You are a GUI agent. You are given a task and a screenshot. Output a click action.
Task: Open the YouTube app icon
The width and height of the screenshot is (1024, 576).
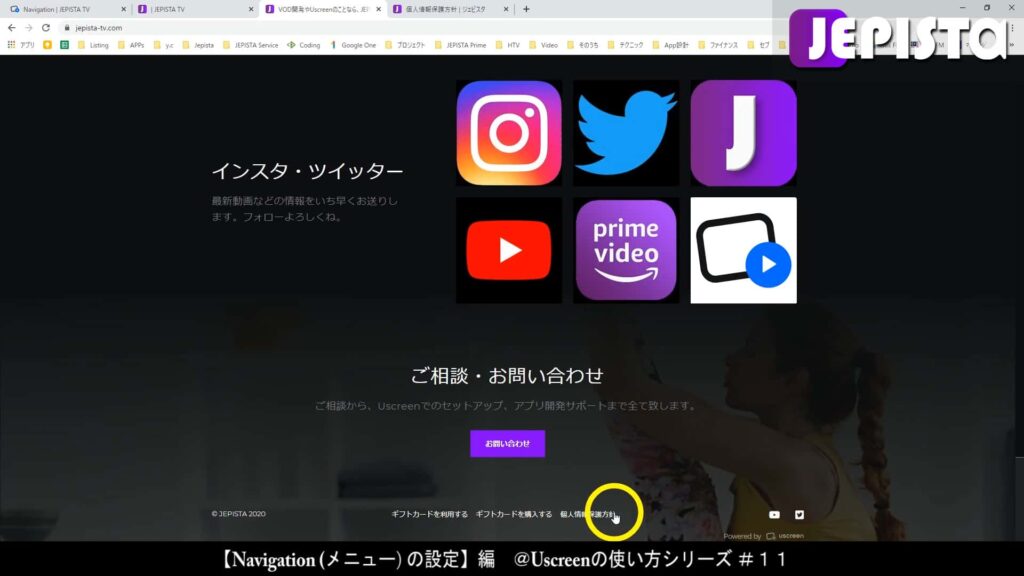tap(508, 248)
